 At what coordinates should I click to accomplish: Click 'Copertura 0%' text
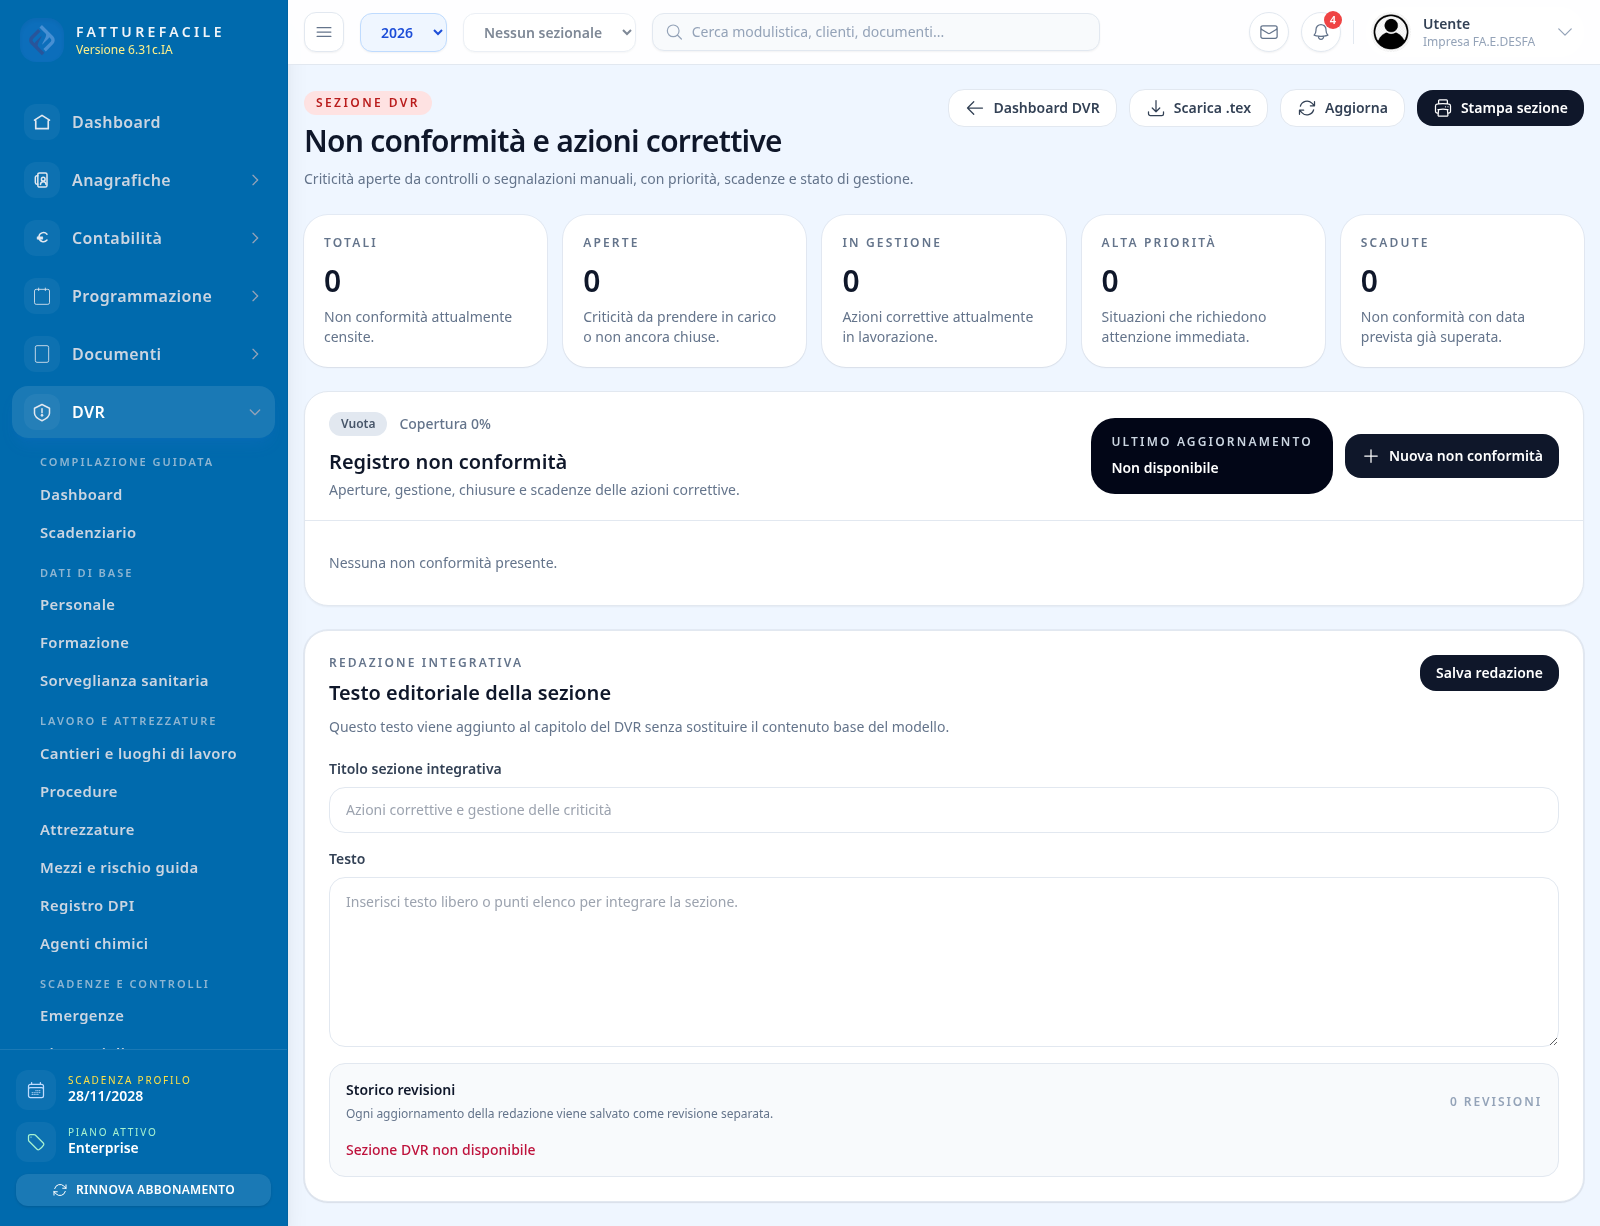tap(445, 424)
